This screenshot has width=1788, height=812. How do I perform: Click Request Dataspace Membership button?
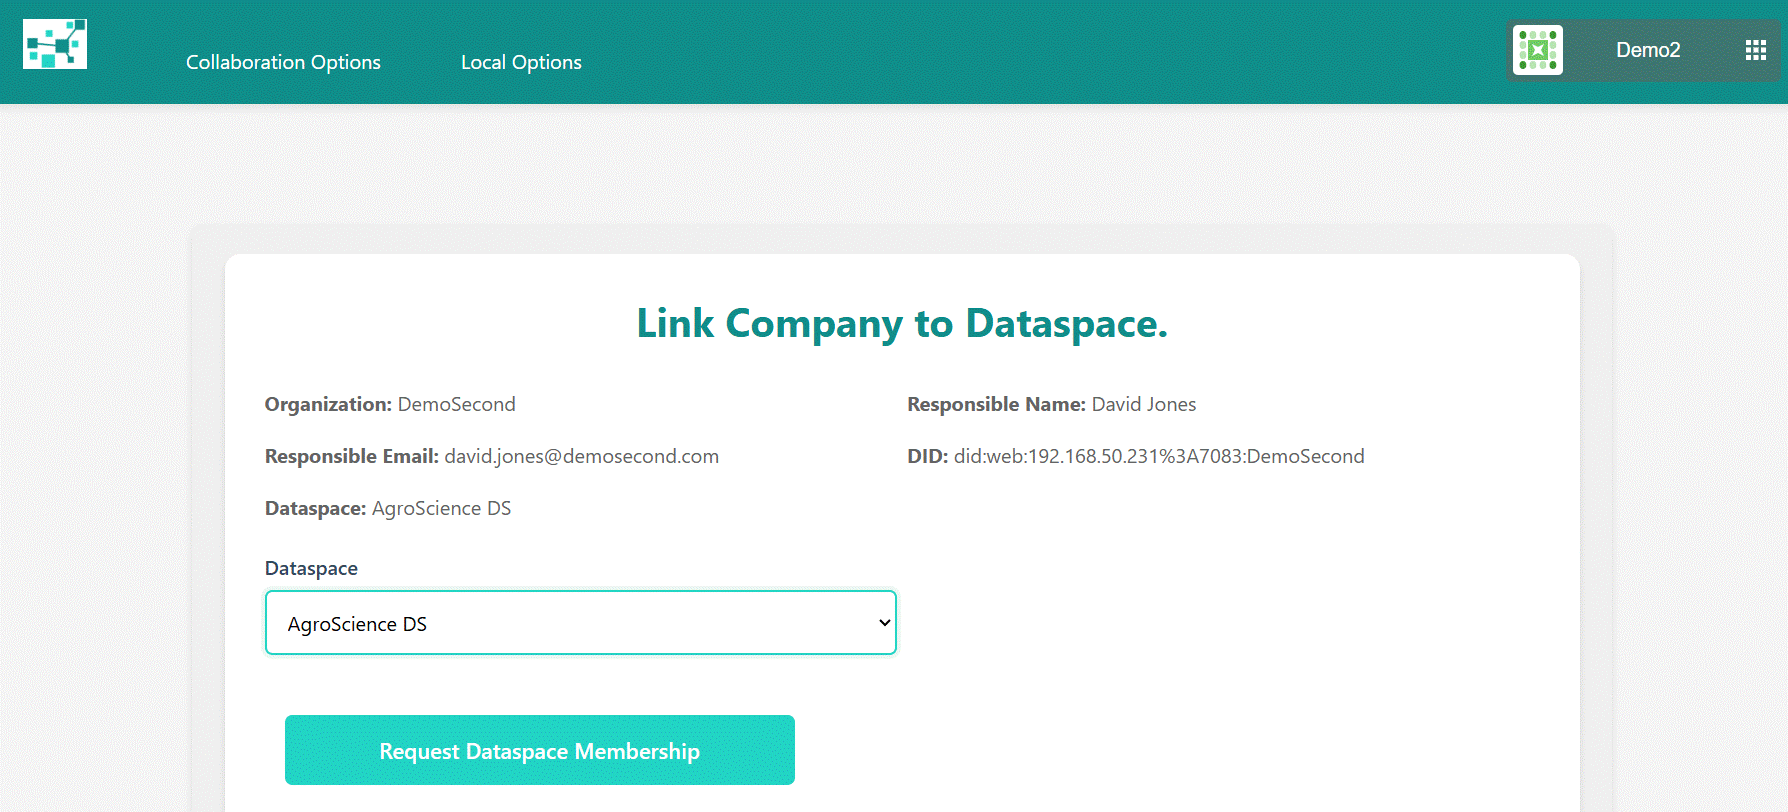tap(539, 750)
